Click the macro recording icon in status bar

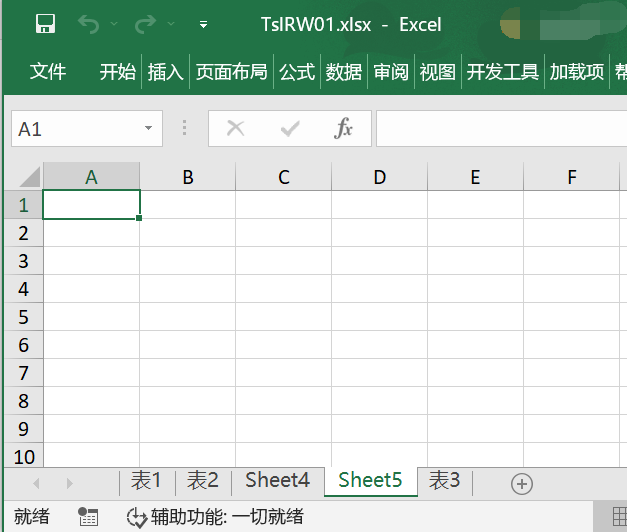(88, 517)
